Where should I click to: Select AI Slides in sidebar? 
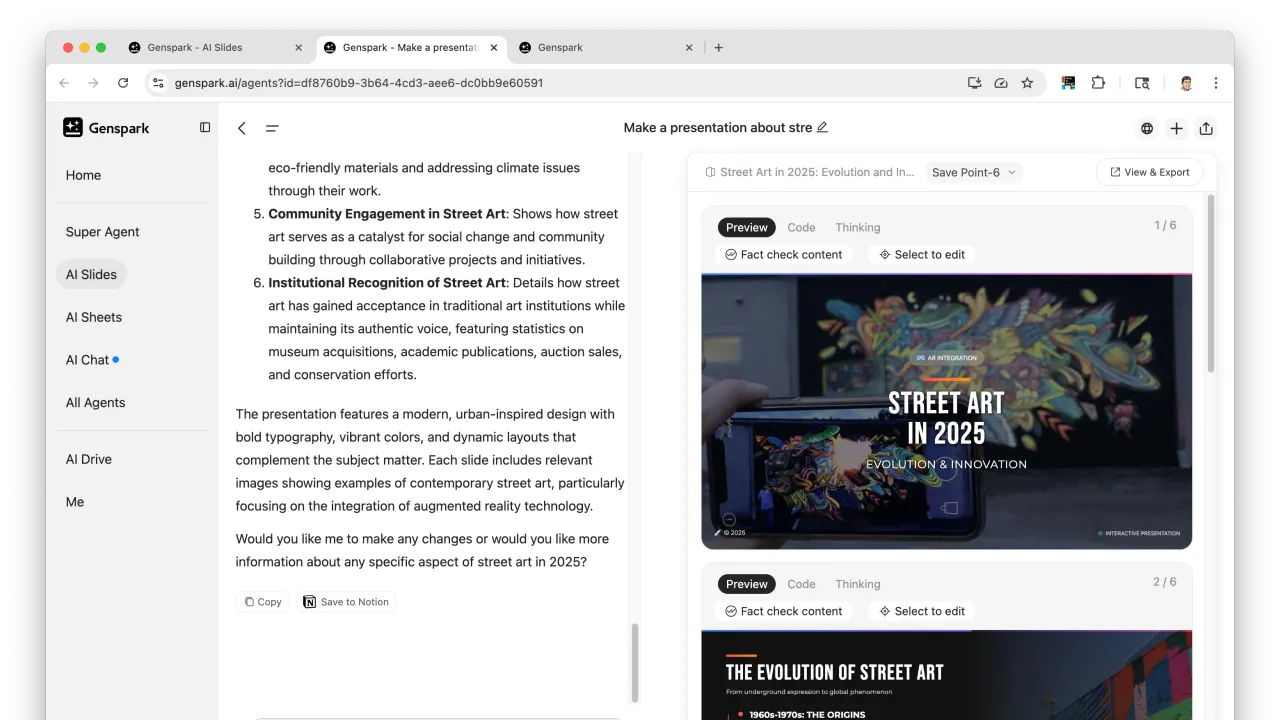pos(91,275)
